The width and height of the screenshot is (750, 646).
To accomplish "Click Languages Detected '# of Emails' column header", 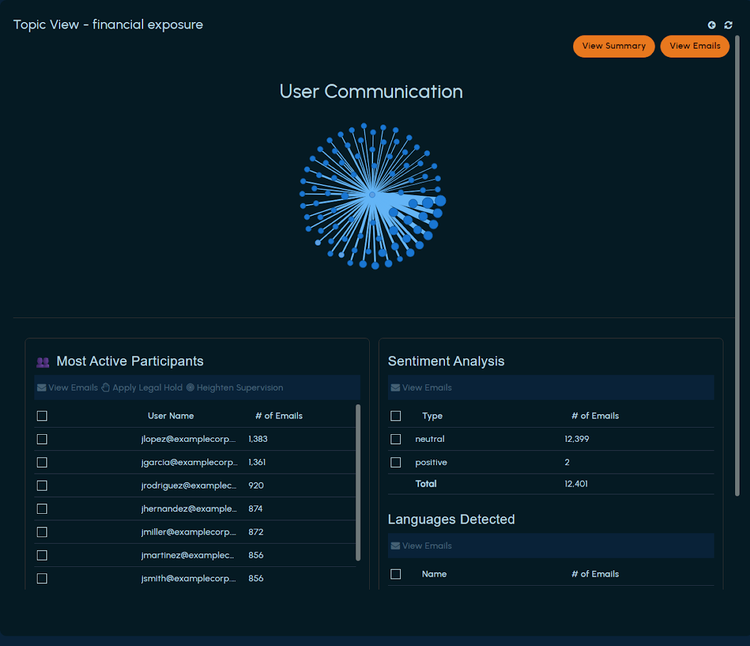I will pyautogui.click(x=595, y=574).
